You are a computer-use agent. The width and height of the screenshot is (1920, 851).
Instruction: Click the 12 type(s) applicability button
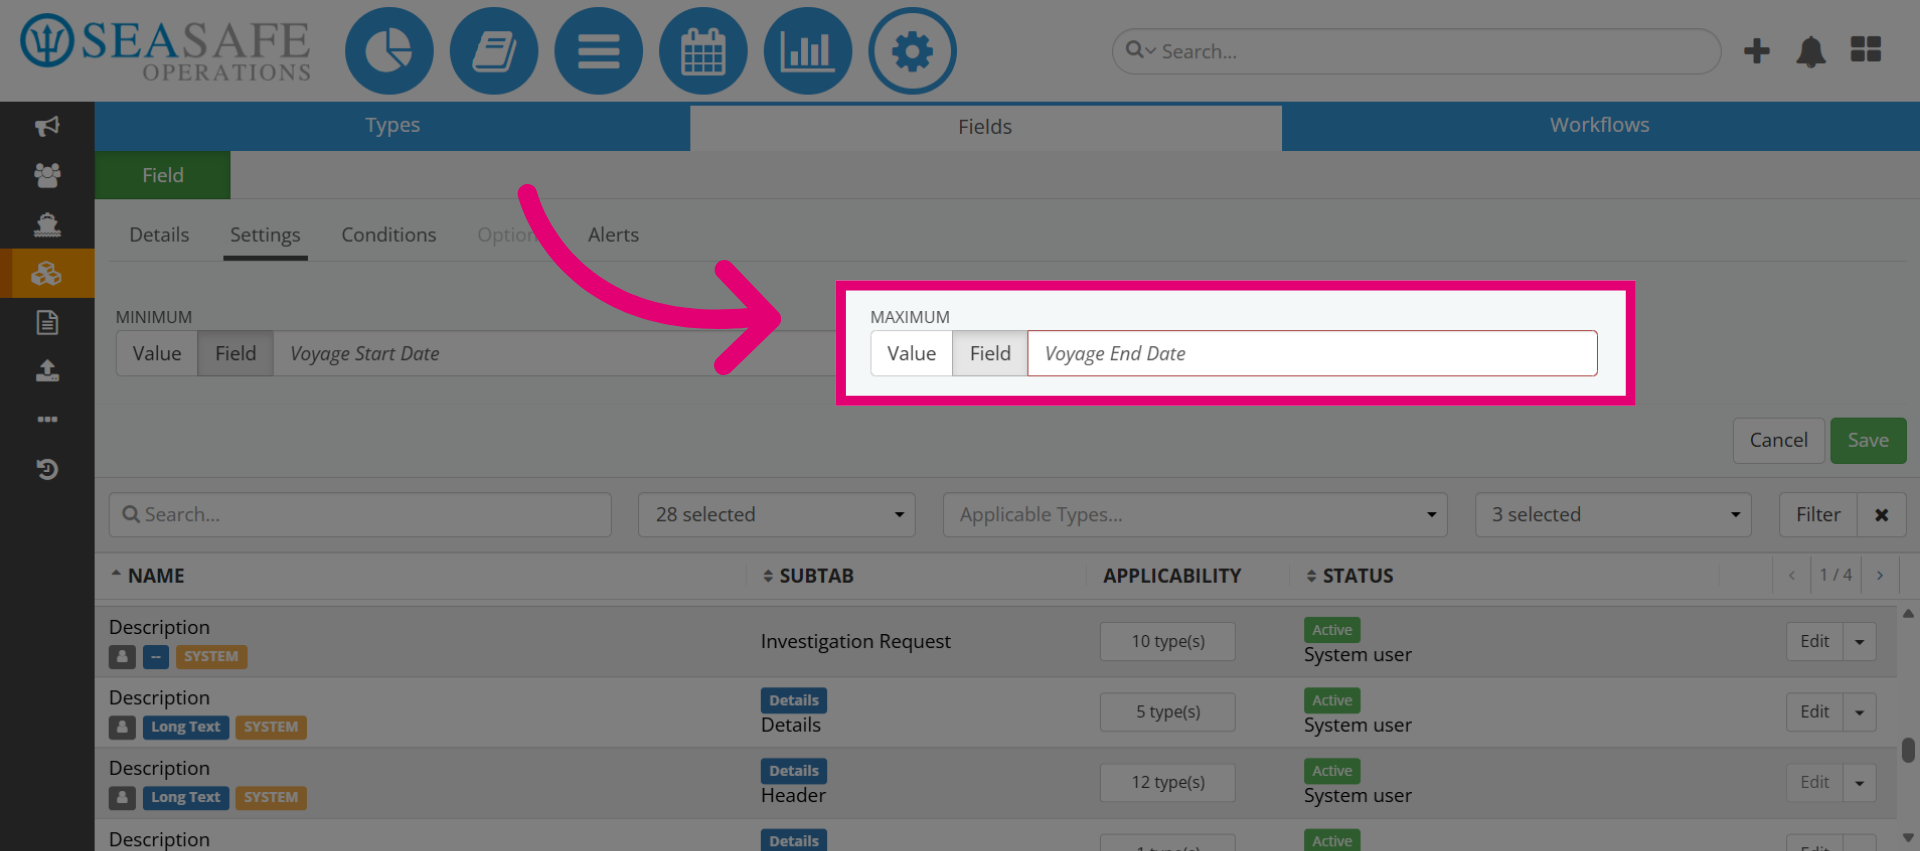pyautogui.click(x=1168, y=783)
